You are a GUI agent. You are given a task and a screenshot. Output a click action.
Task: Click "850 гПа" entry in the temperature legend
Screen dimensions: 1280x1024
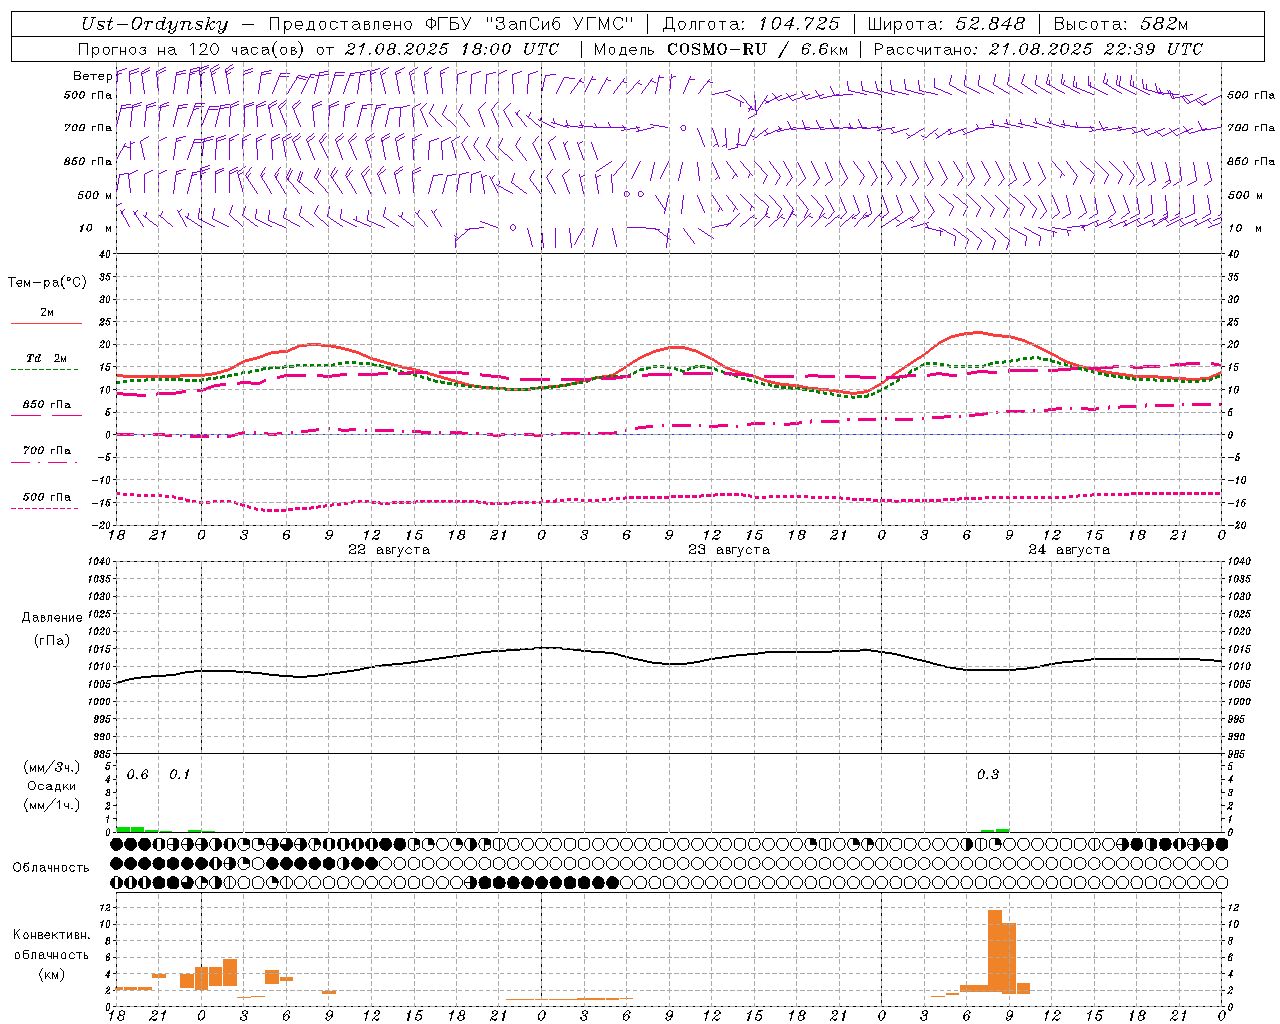pyautogui.click(x=46, y=405)
